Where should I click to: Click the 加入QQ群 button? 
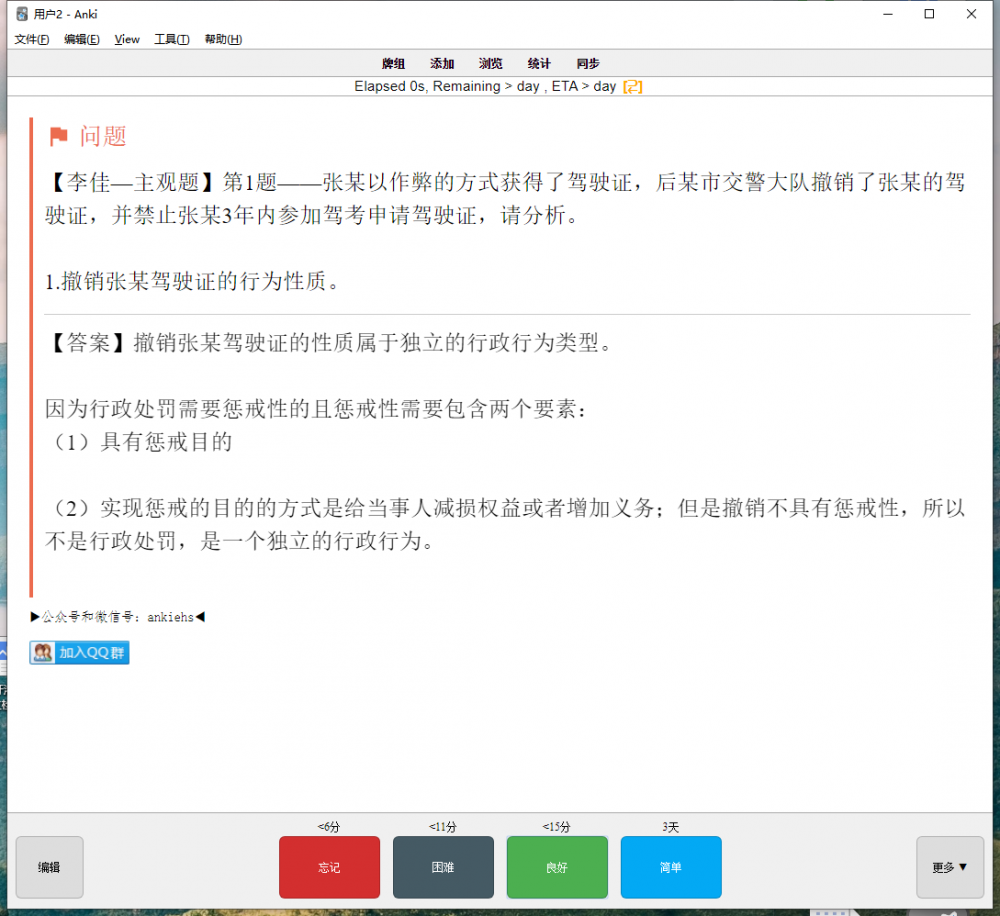point(79,653)
